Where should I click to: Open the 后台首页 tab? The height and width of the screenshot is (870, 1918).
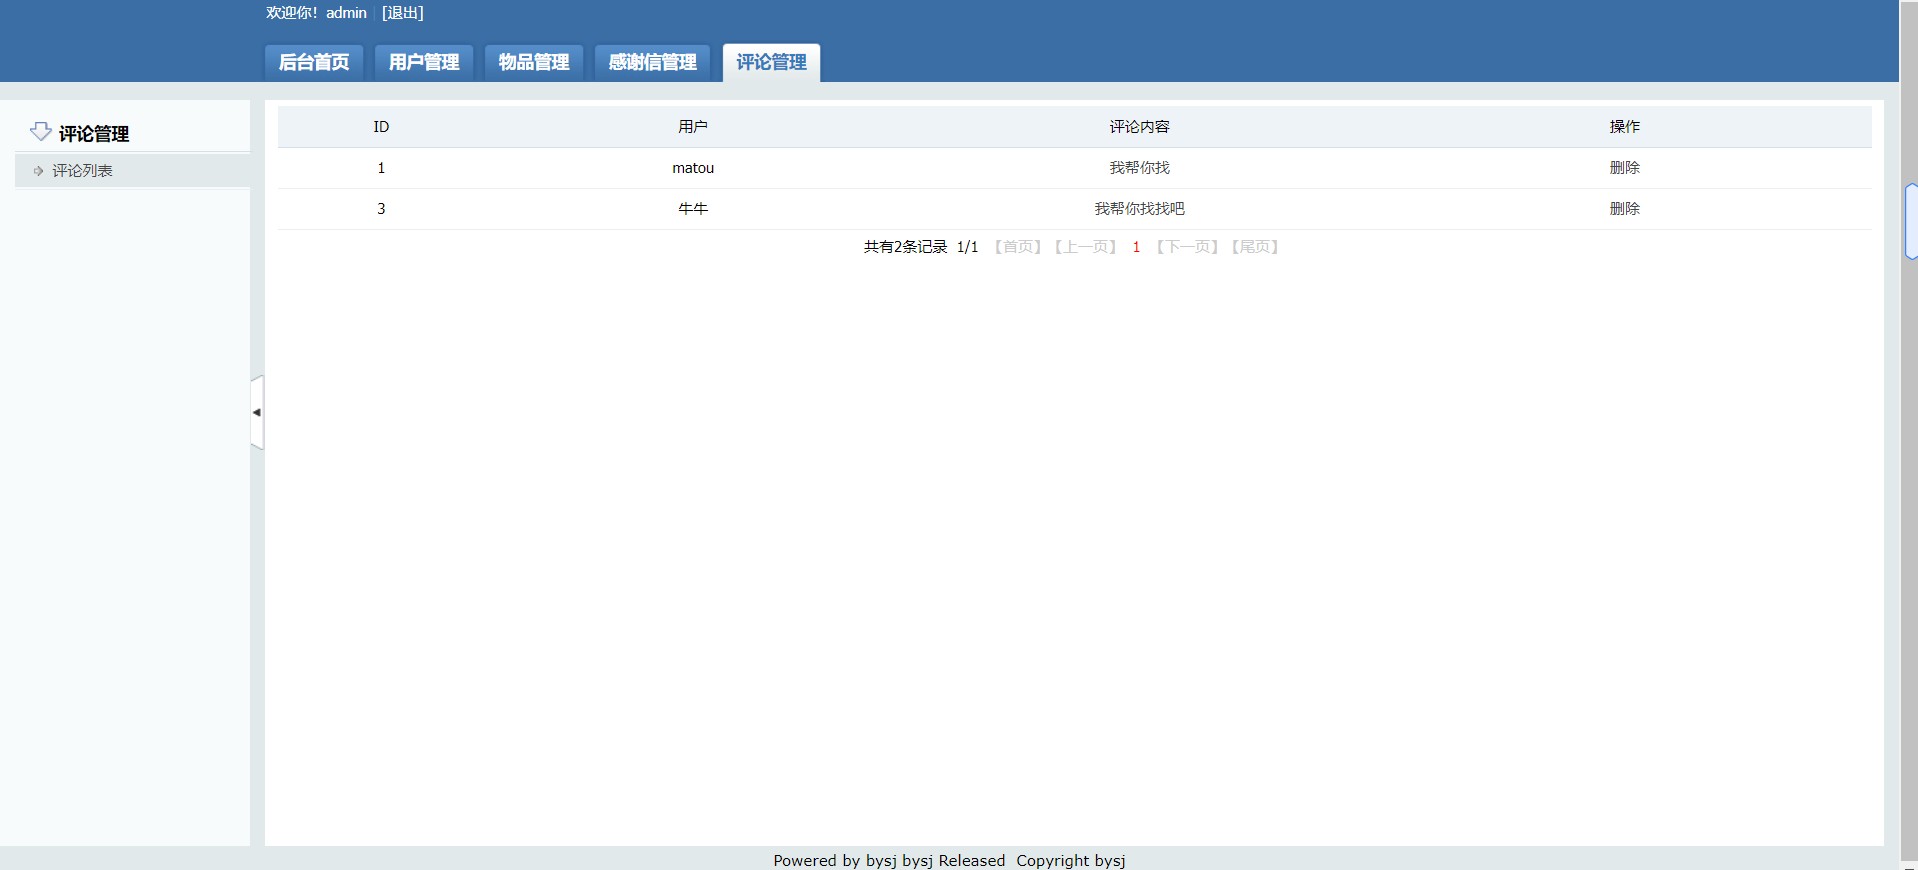point(314,62)
